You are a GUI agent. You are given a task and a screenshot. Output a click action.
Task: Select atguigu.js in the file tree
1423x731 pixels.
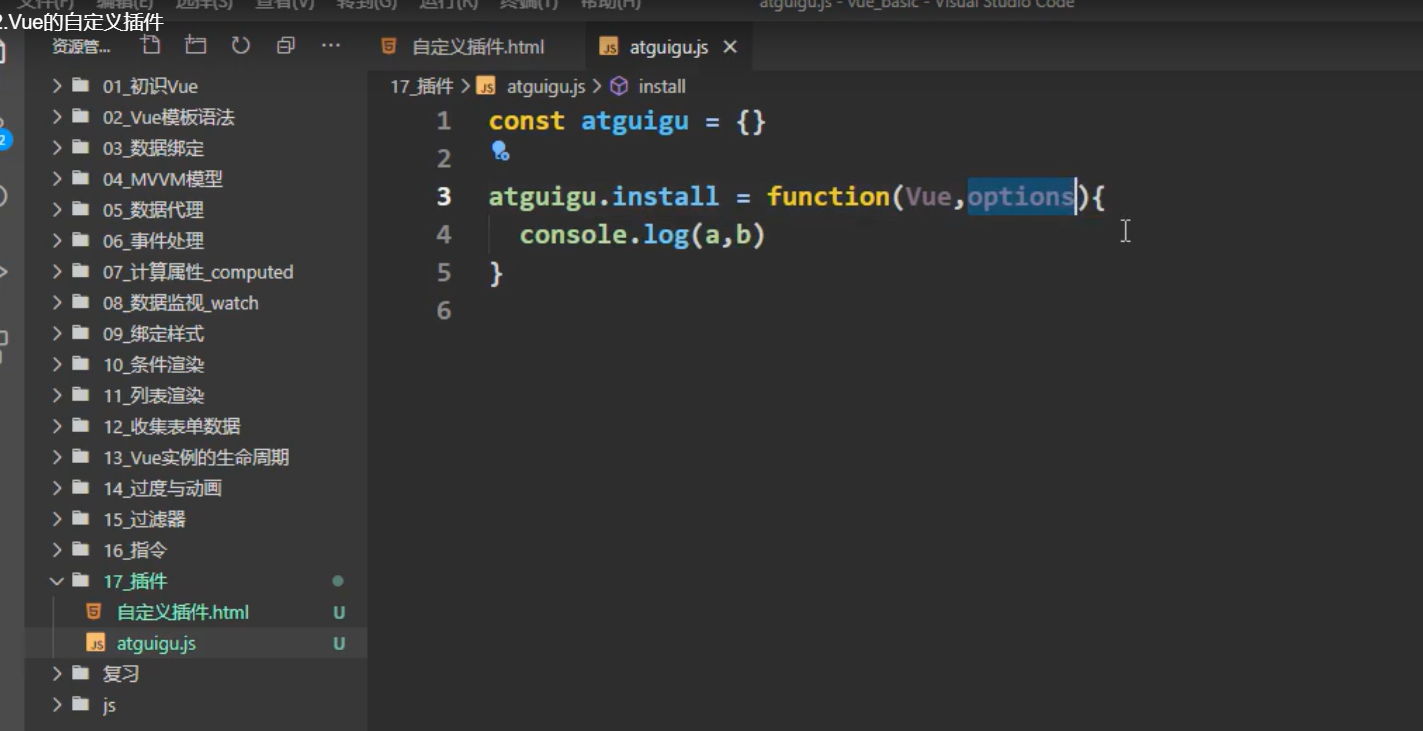(x=196, y=643)
